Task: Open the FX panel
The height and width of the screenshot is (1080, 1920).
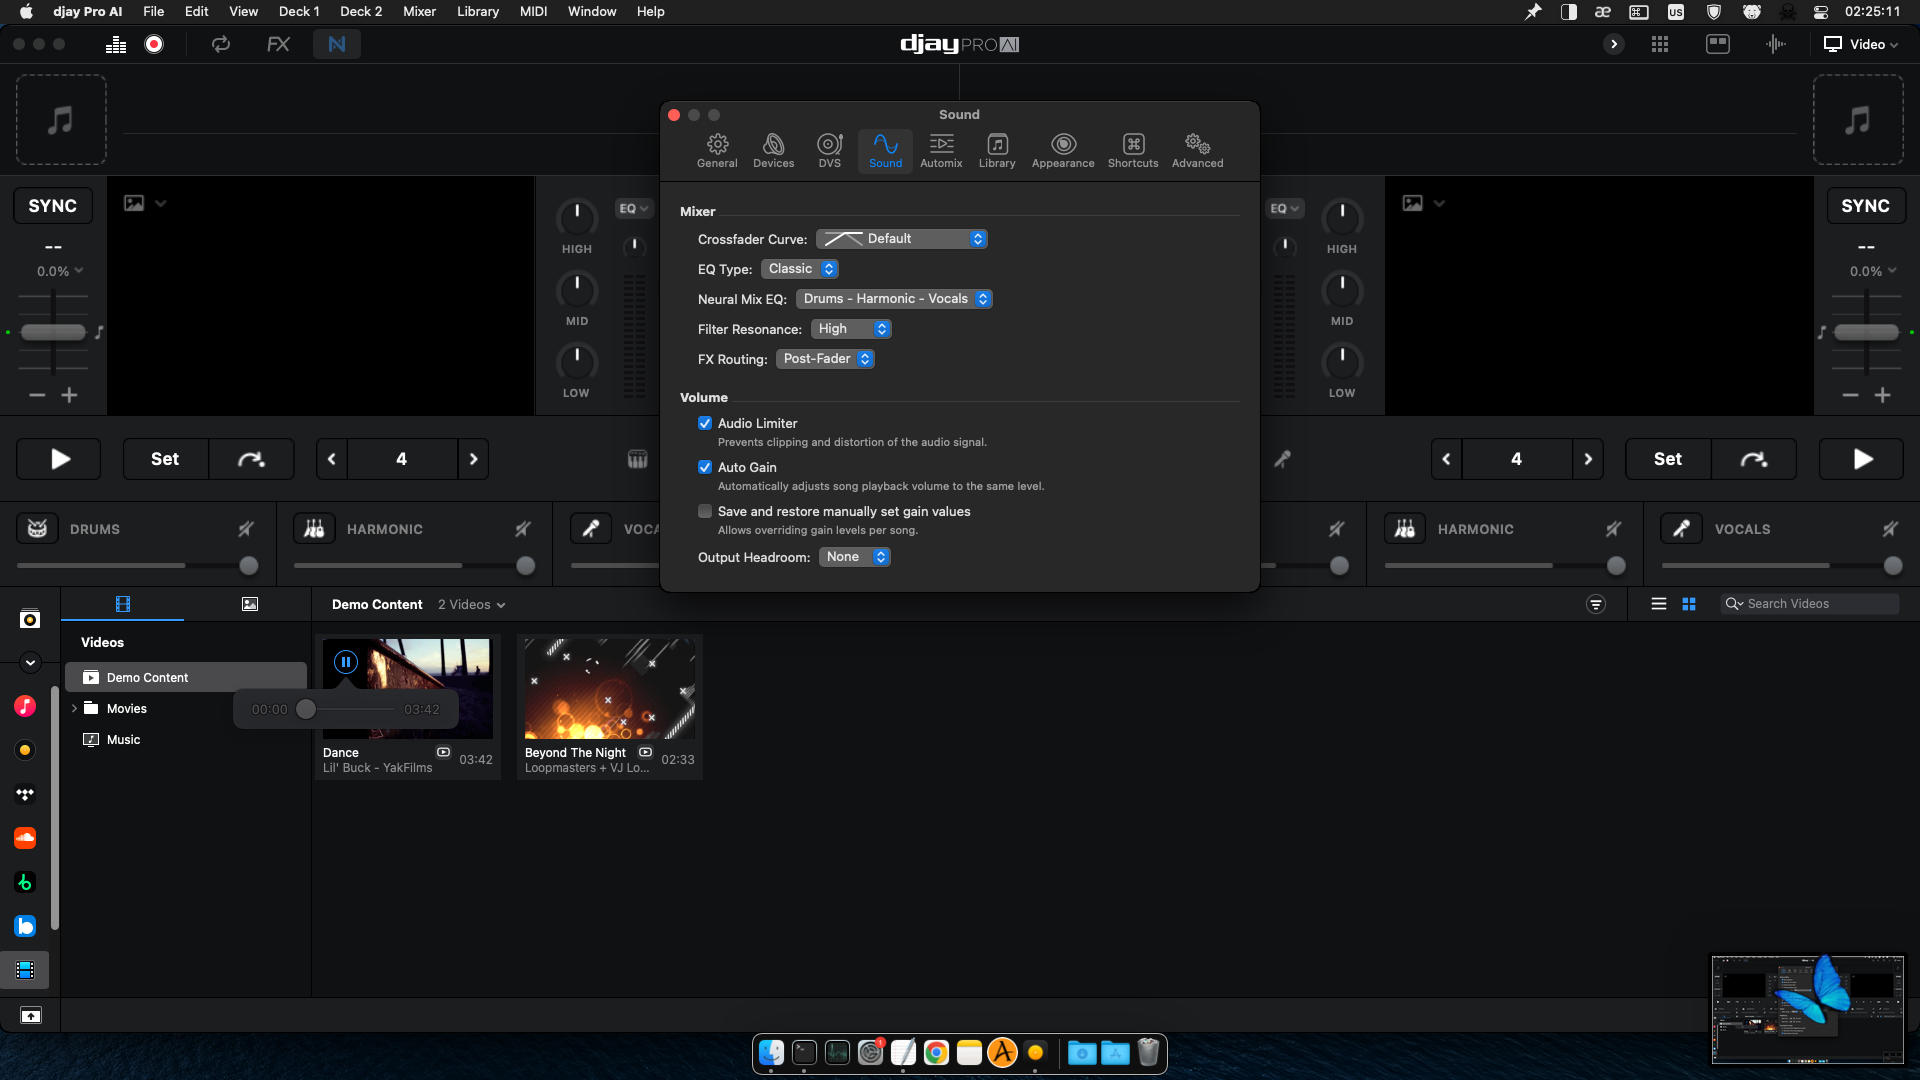Action: pos(278,44)
